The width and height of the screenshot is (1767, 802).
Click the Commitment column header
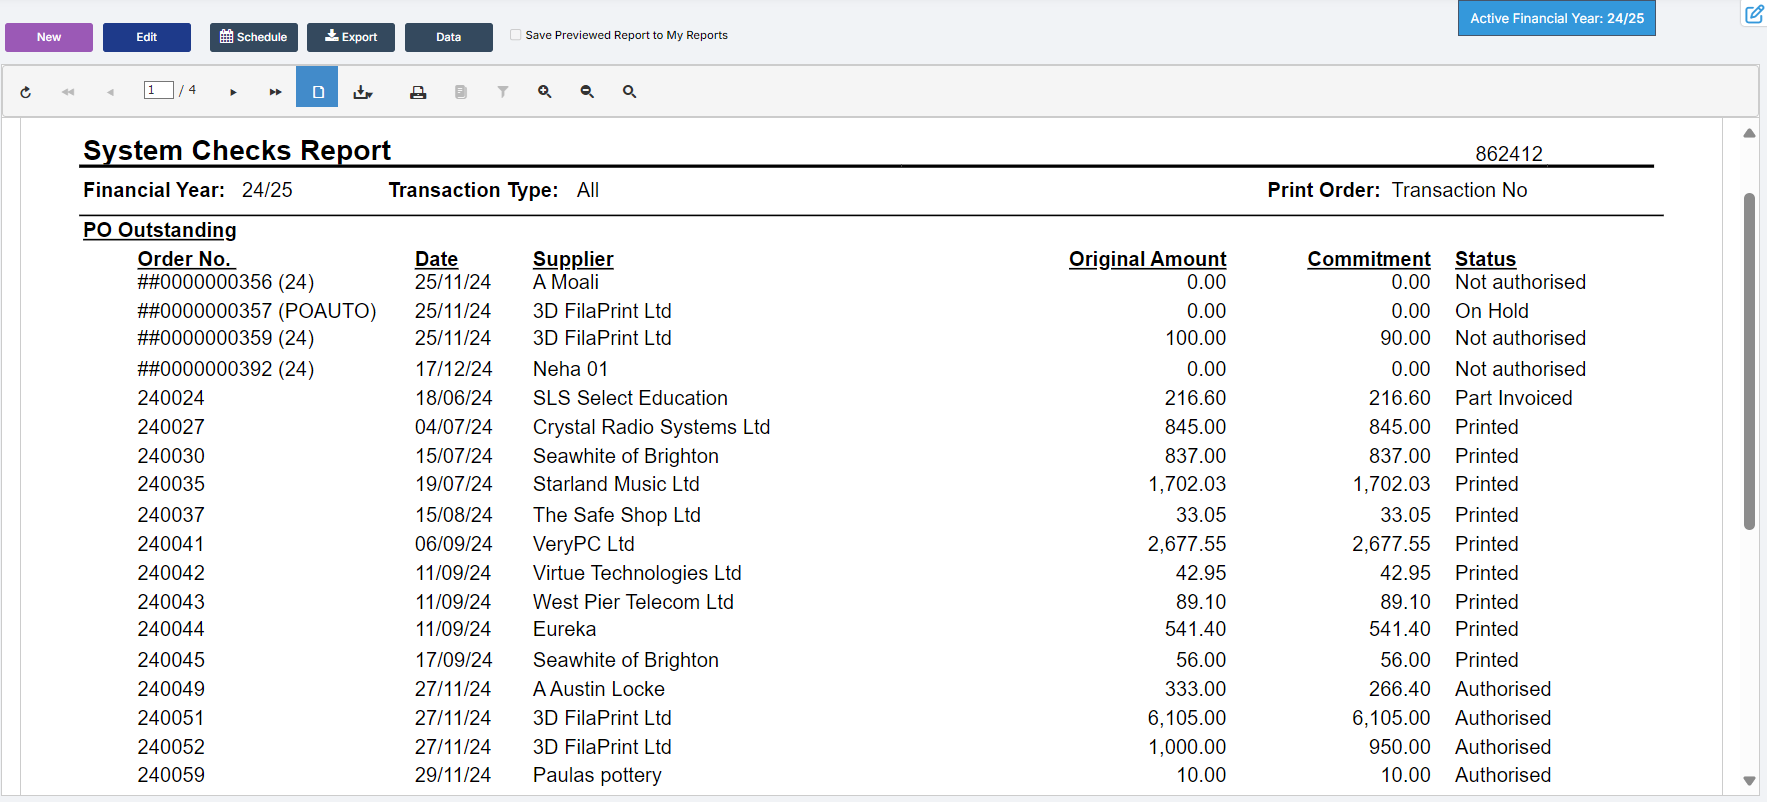pos(1369,259)
